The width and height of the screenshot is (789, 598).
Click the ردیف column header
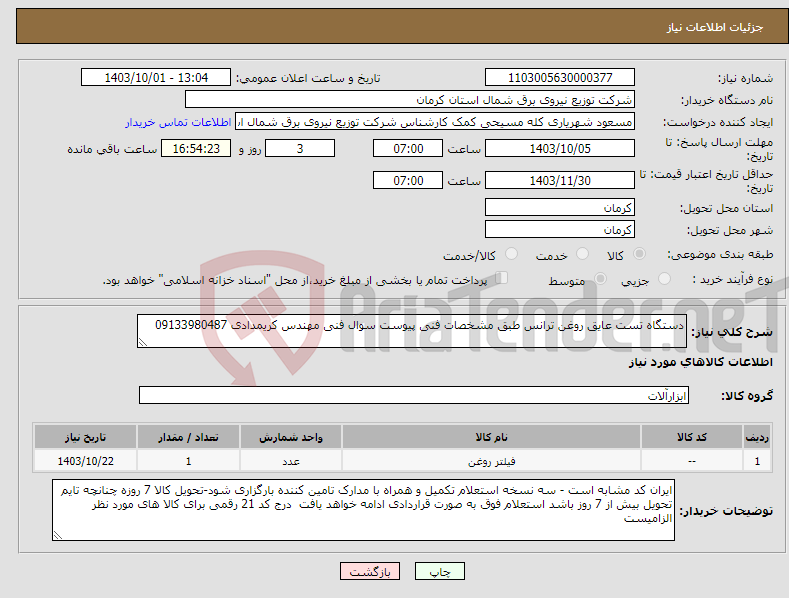pyautogui.click(x=757, y=437)
